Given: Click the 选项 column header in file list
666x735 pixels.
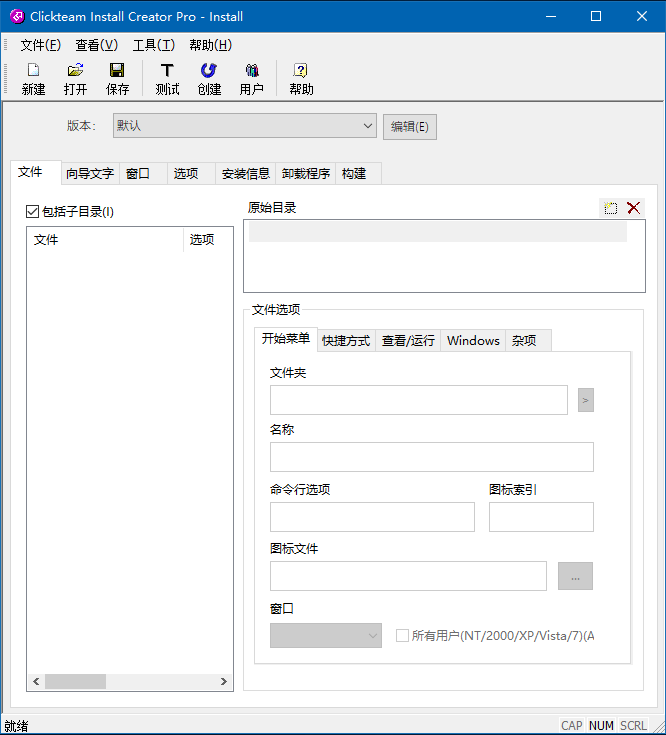Looking at the screenshot, I should tap(208, 240).
